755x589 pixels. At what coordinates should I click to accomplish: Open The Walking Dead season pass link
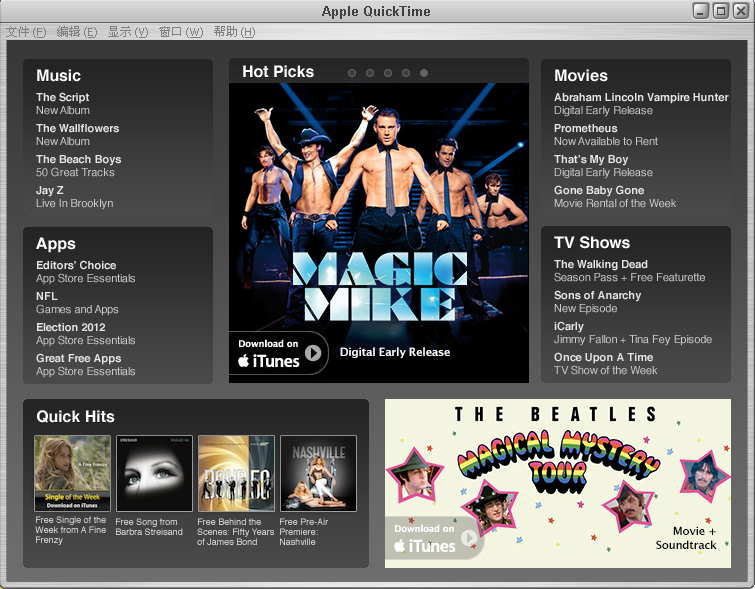[x=601, y=265]
